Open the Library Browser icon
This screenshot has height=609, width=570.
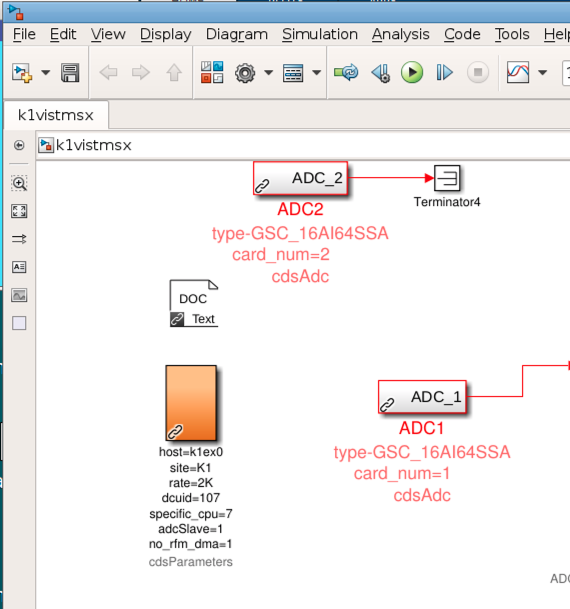212,72
